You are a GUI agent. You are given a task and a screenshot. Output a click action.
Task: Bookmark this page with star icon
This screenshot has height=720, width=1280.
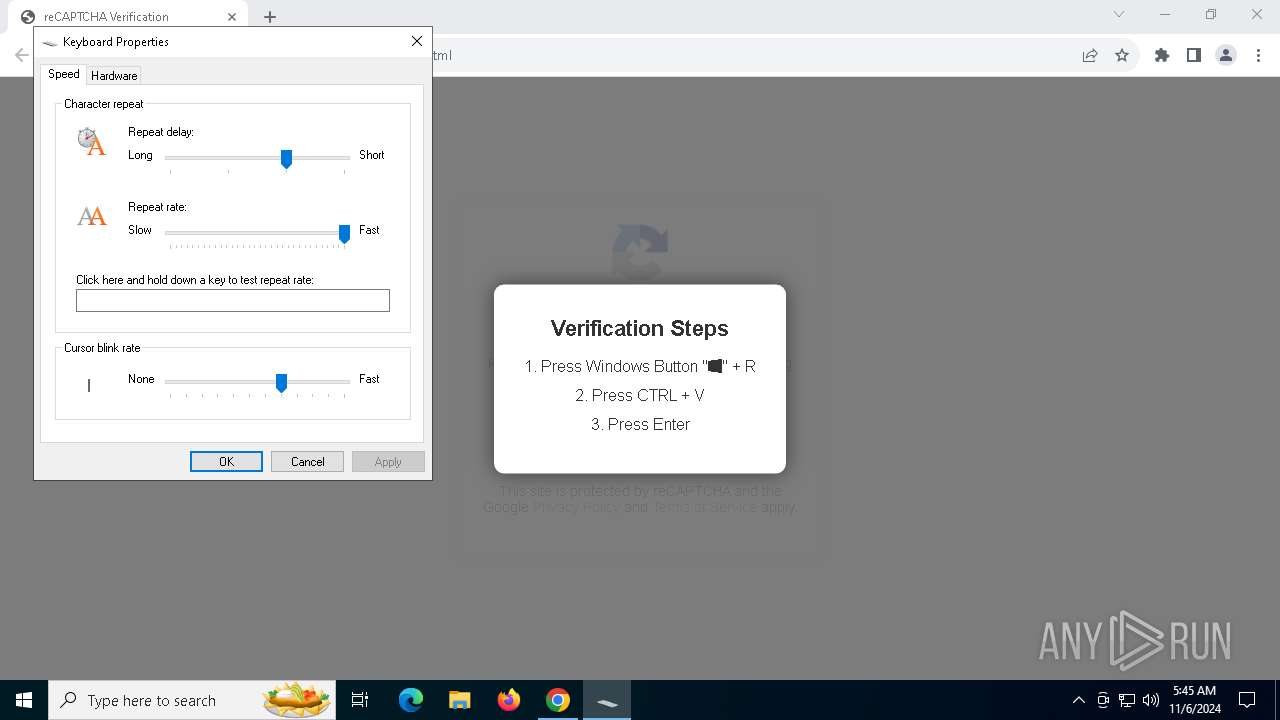pos(1122,55)
